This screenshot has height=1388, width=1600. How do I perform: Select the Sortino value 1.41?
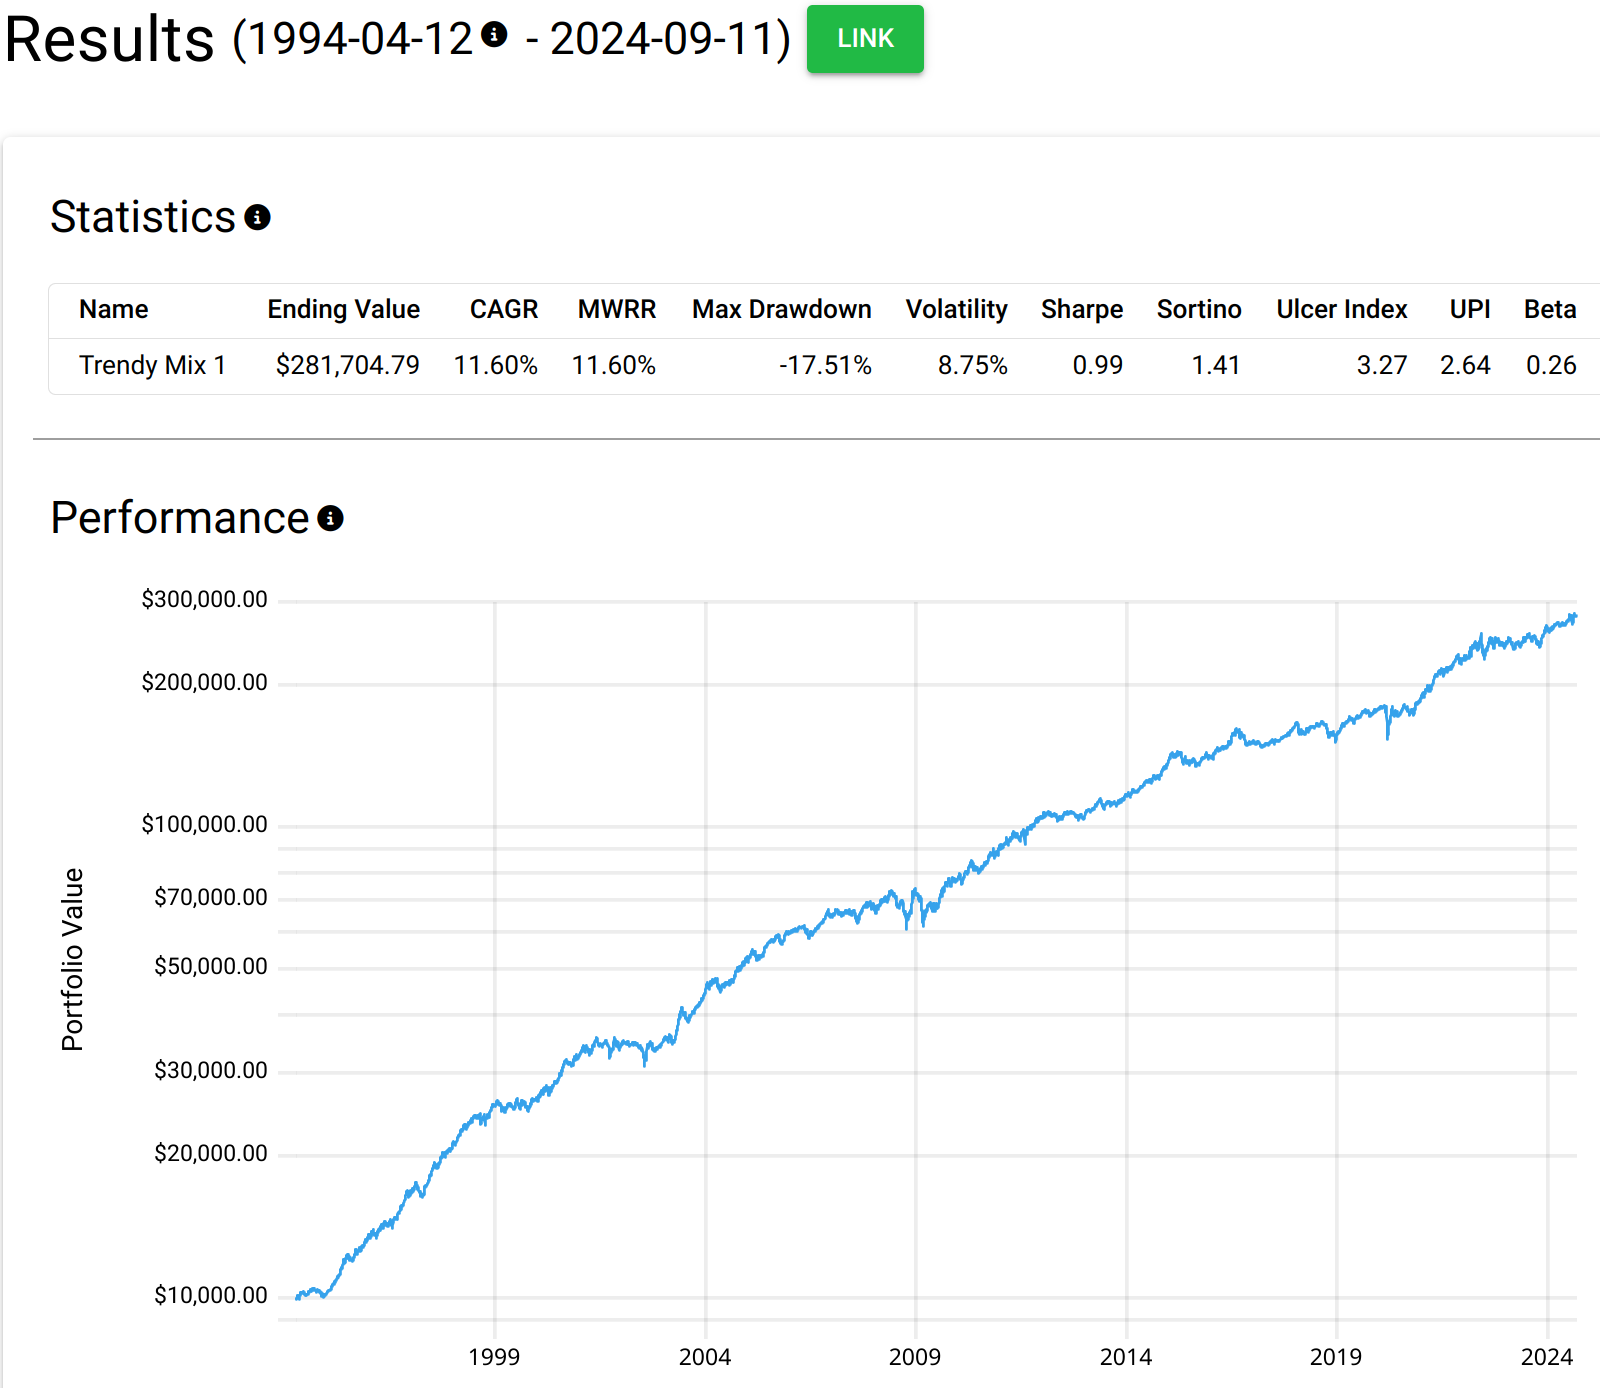(x=1216, y=366)
